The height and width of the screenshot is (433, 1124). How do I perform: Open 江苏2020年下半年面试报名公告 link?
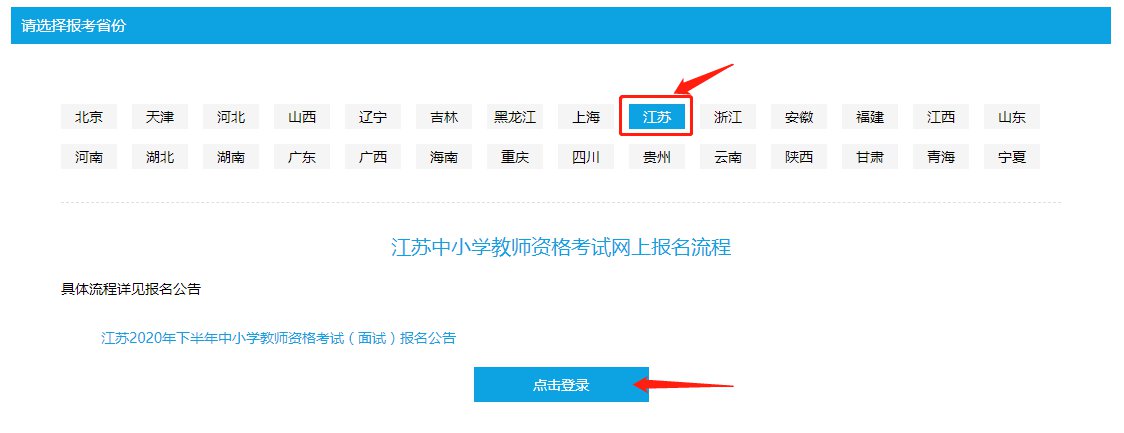(x=279, y=338)
